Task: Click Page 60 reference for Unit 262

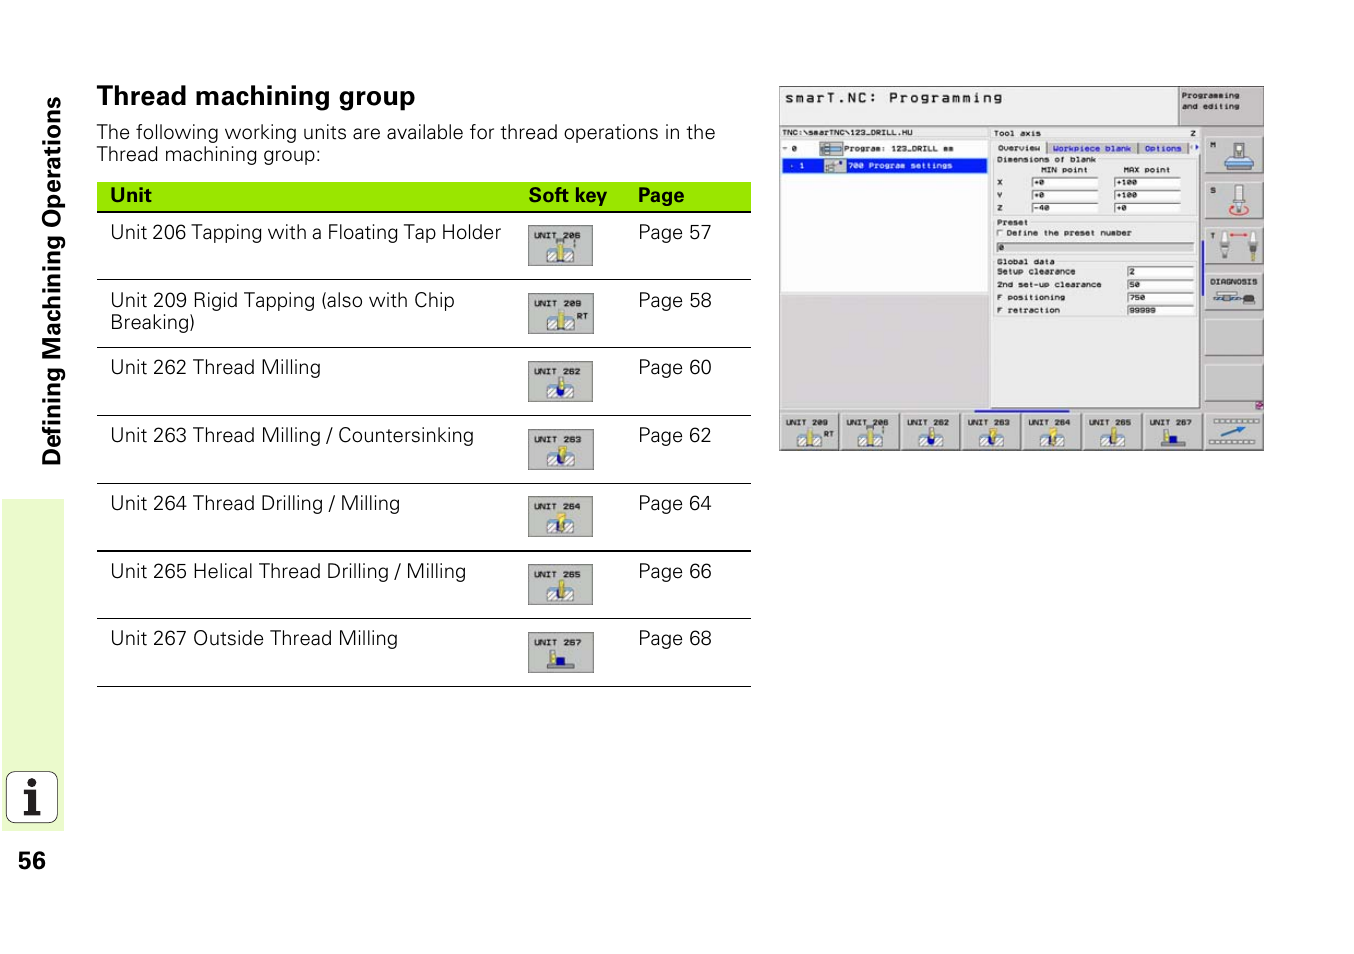Action: 675,368
